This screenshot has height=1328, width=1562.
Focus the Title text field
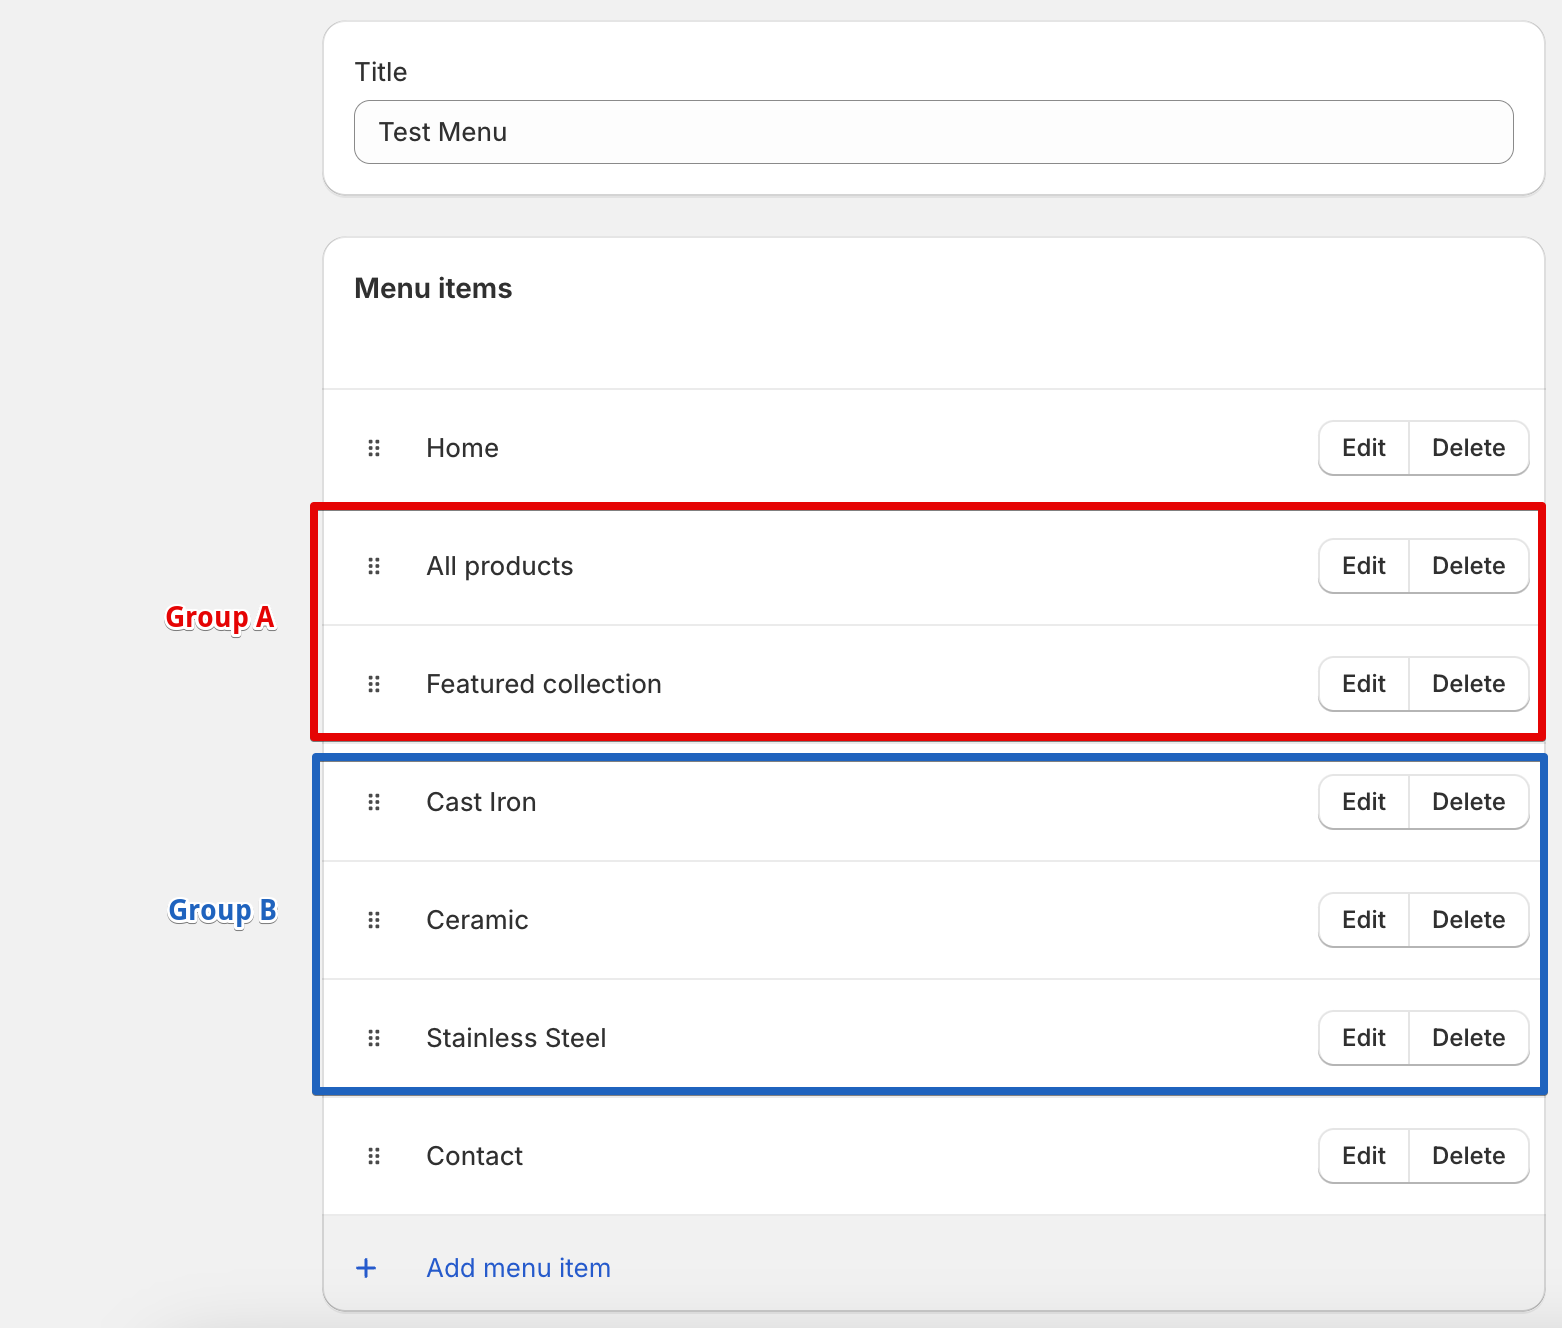(933, 132)
